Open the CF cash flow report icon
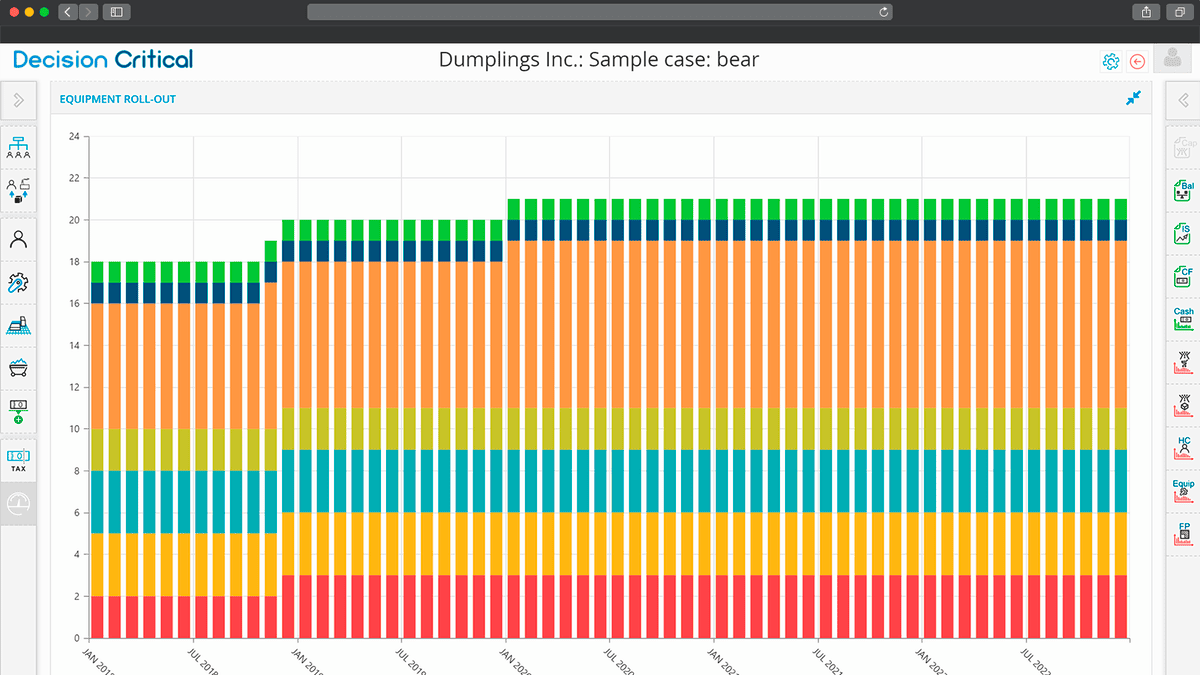The height and width of the screenshot is (675, 1200). [1184, 276]
